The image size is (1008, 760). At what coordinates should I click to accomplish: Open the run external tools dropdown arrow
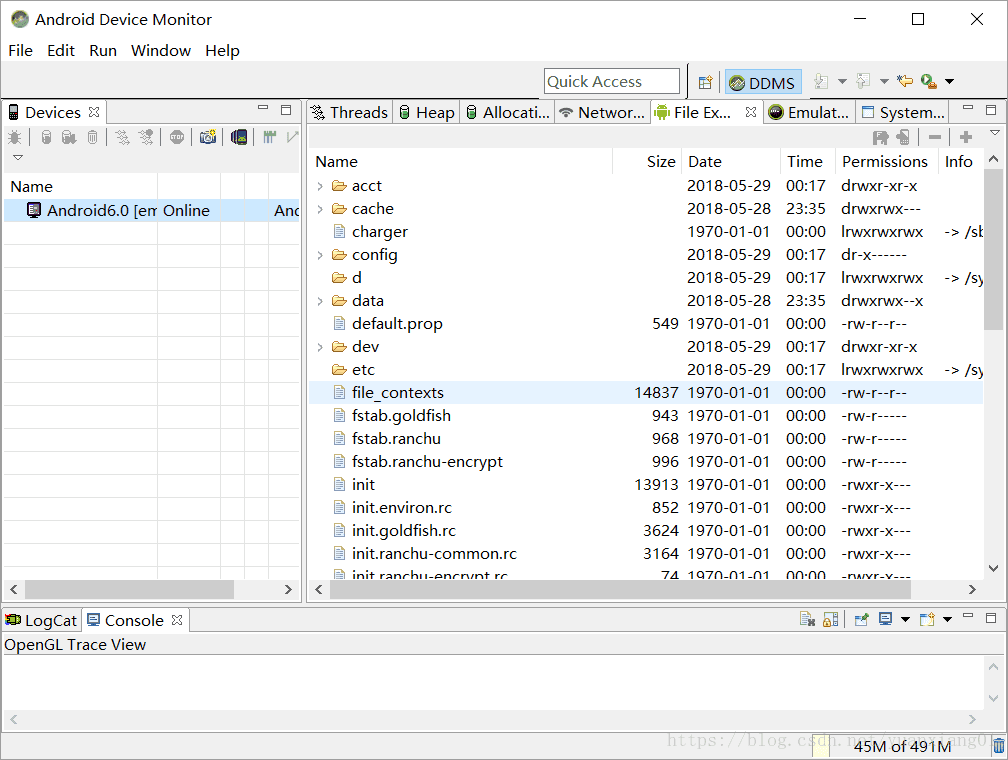pyautogui.click(x=949, y=82)
